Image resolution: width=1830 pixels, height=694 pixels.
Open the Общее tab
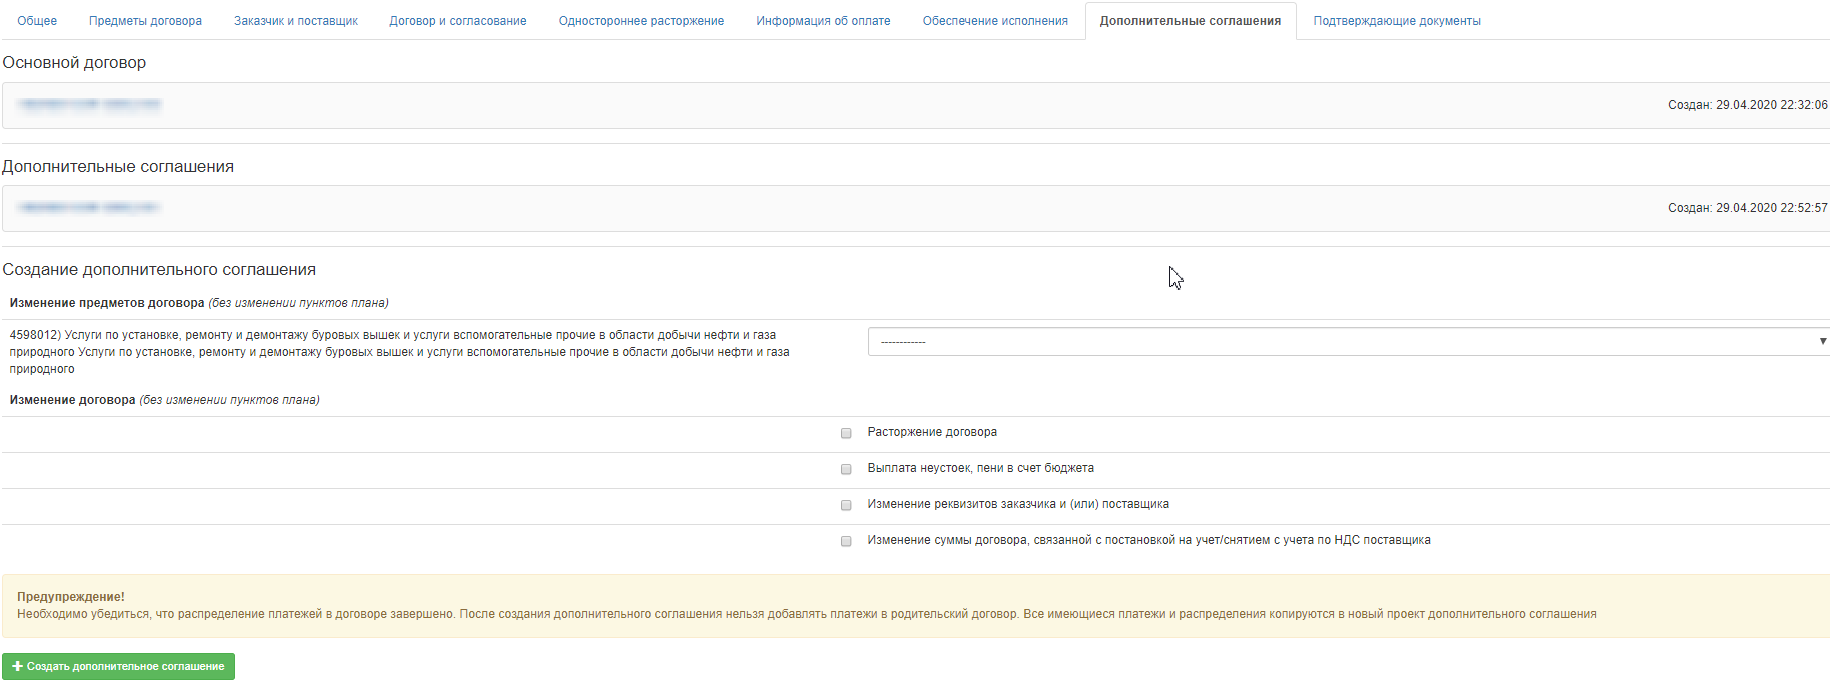point(37,21)
